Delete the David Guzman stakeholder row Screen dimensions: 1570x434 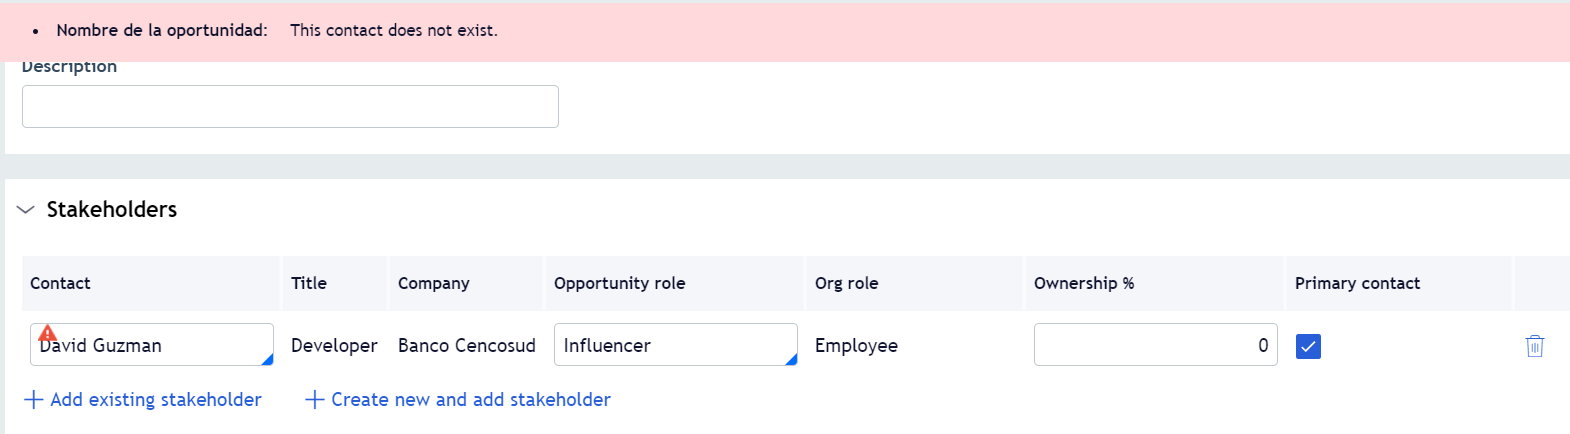tap(1534, 346)
